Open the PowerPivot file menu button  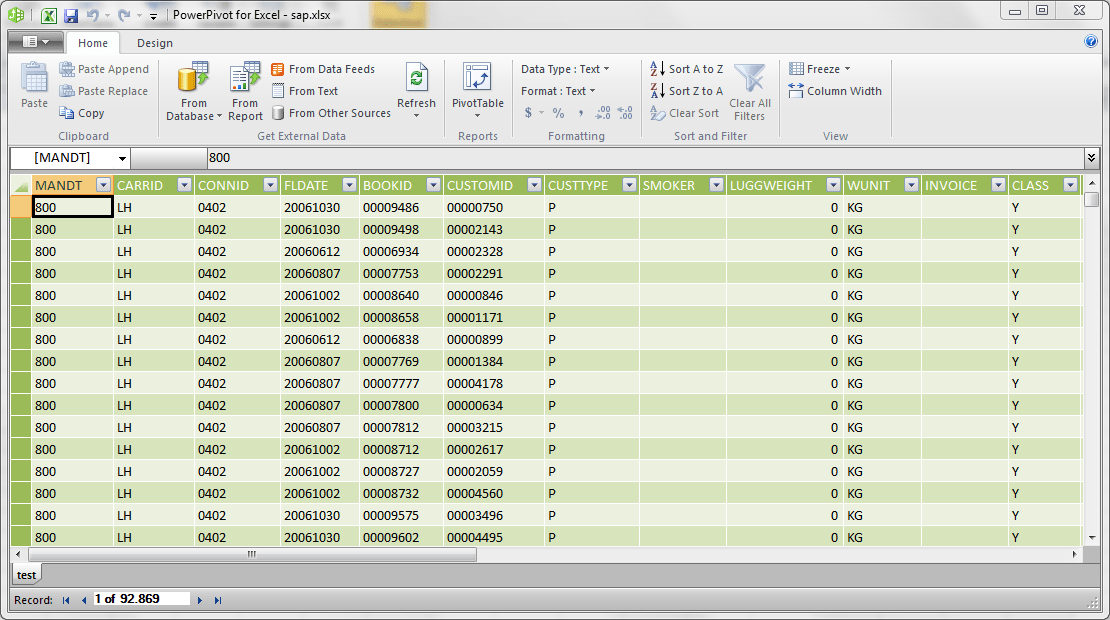point(35,42)
